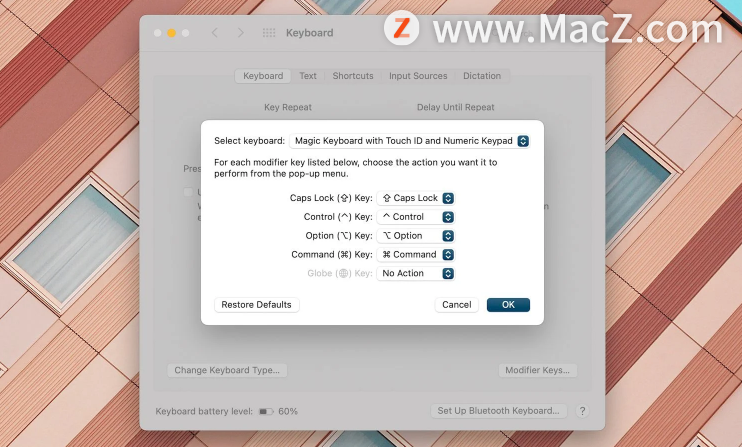Go back with the left chevron

[215, 33]
